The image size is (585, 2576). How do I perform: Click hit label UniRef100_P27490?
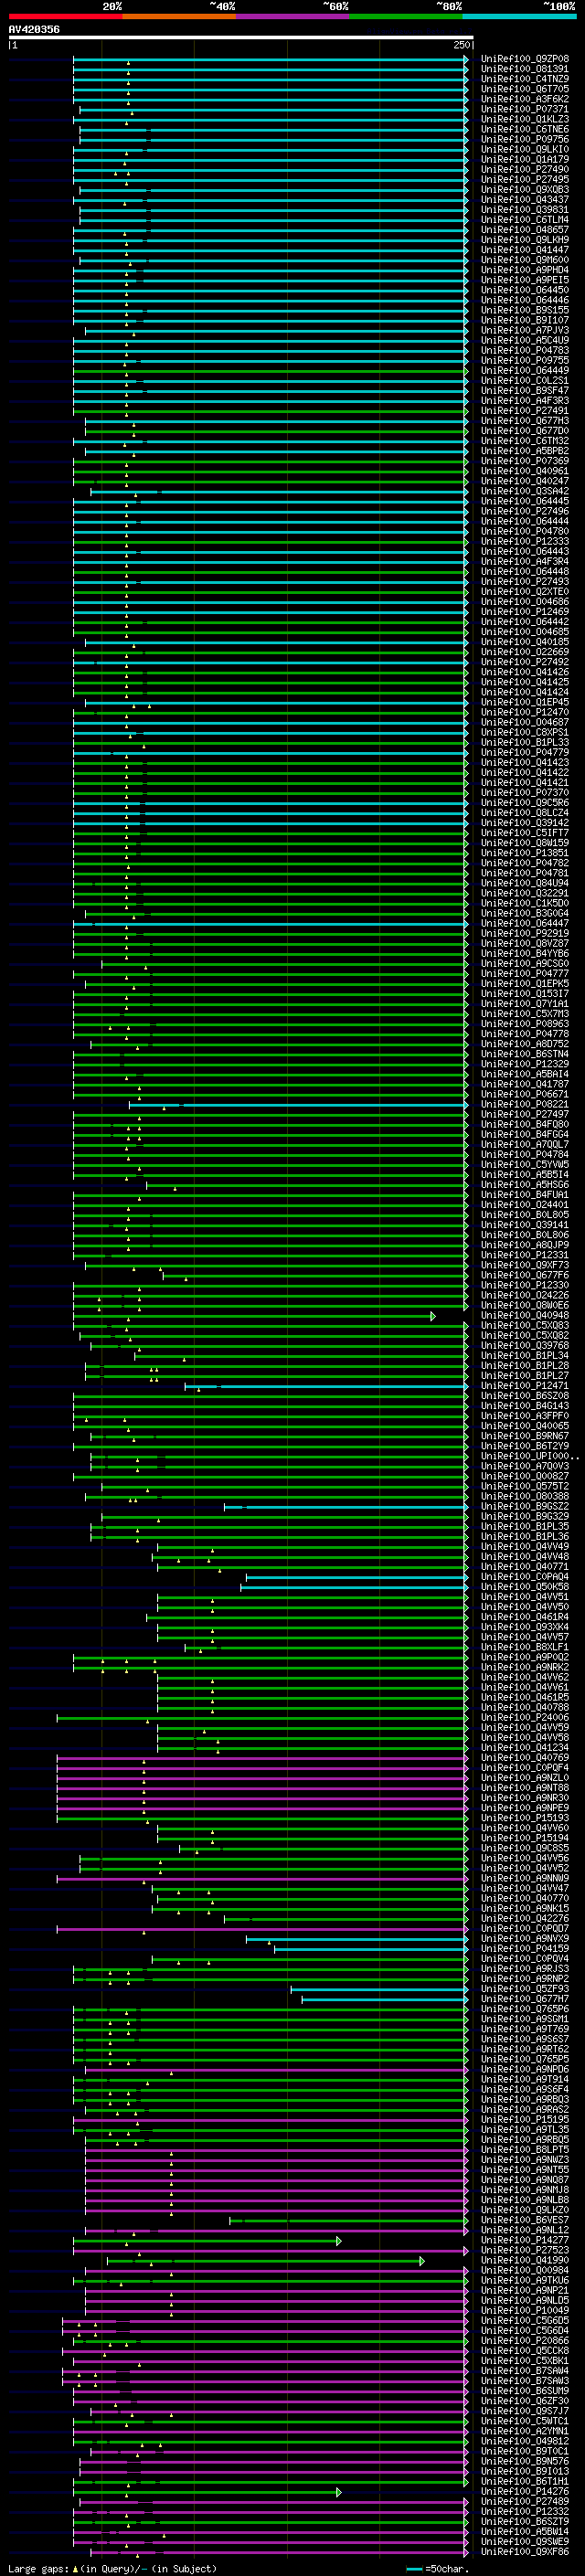525,170
